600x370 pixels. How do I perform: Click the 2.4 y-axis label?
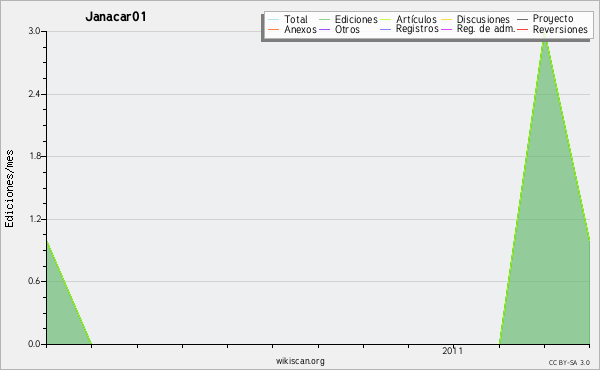(34, 94)
